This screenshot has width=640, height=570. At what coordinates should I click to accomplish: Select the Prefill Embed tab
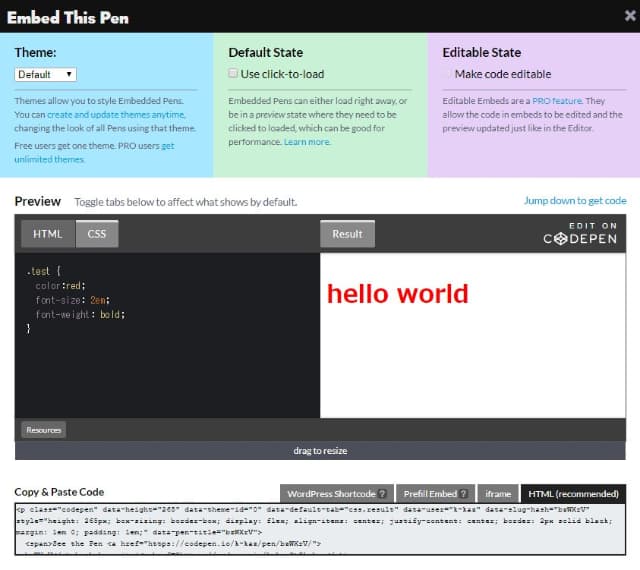pyautogui.click(x=435, y=494)
